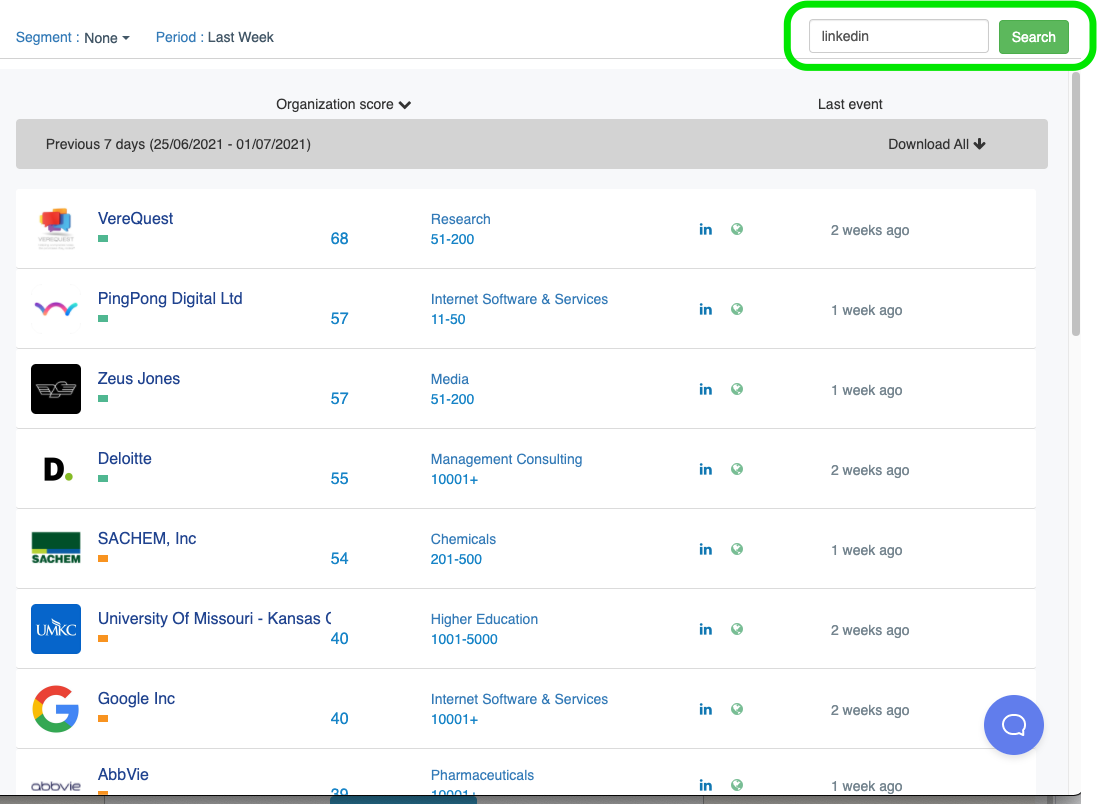Screen dimensions: 1097x804
Task: Click the 11-50 company size
Action: pyautogui.click(x=448, y=319)
